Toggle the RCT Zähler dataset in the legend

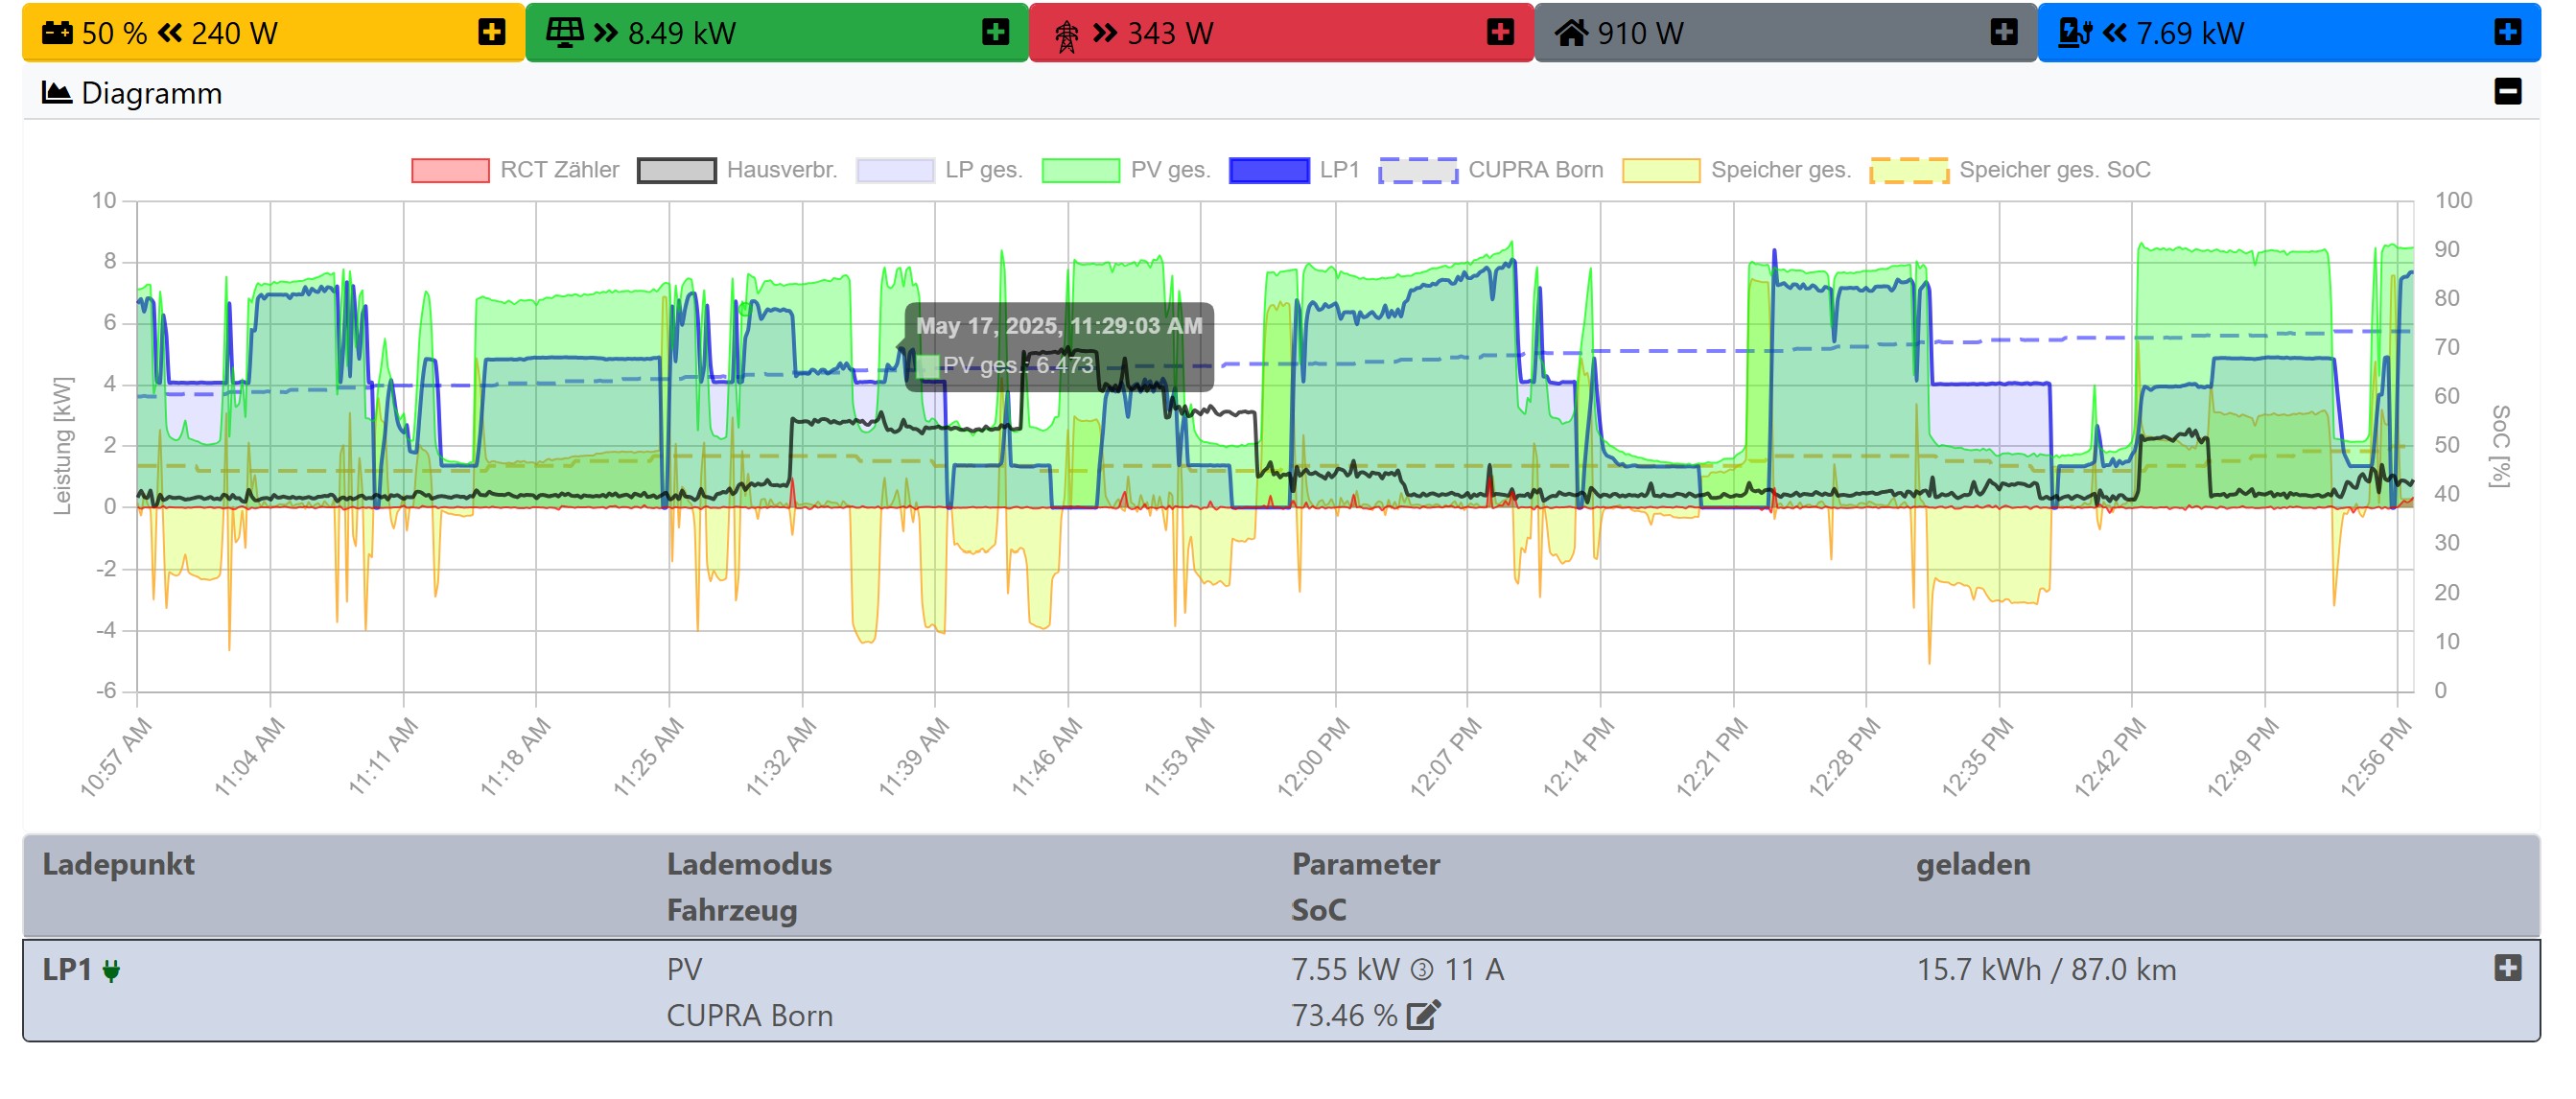450,170
